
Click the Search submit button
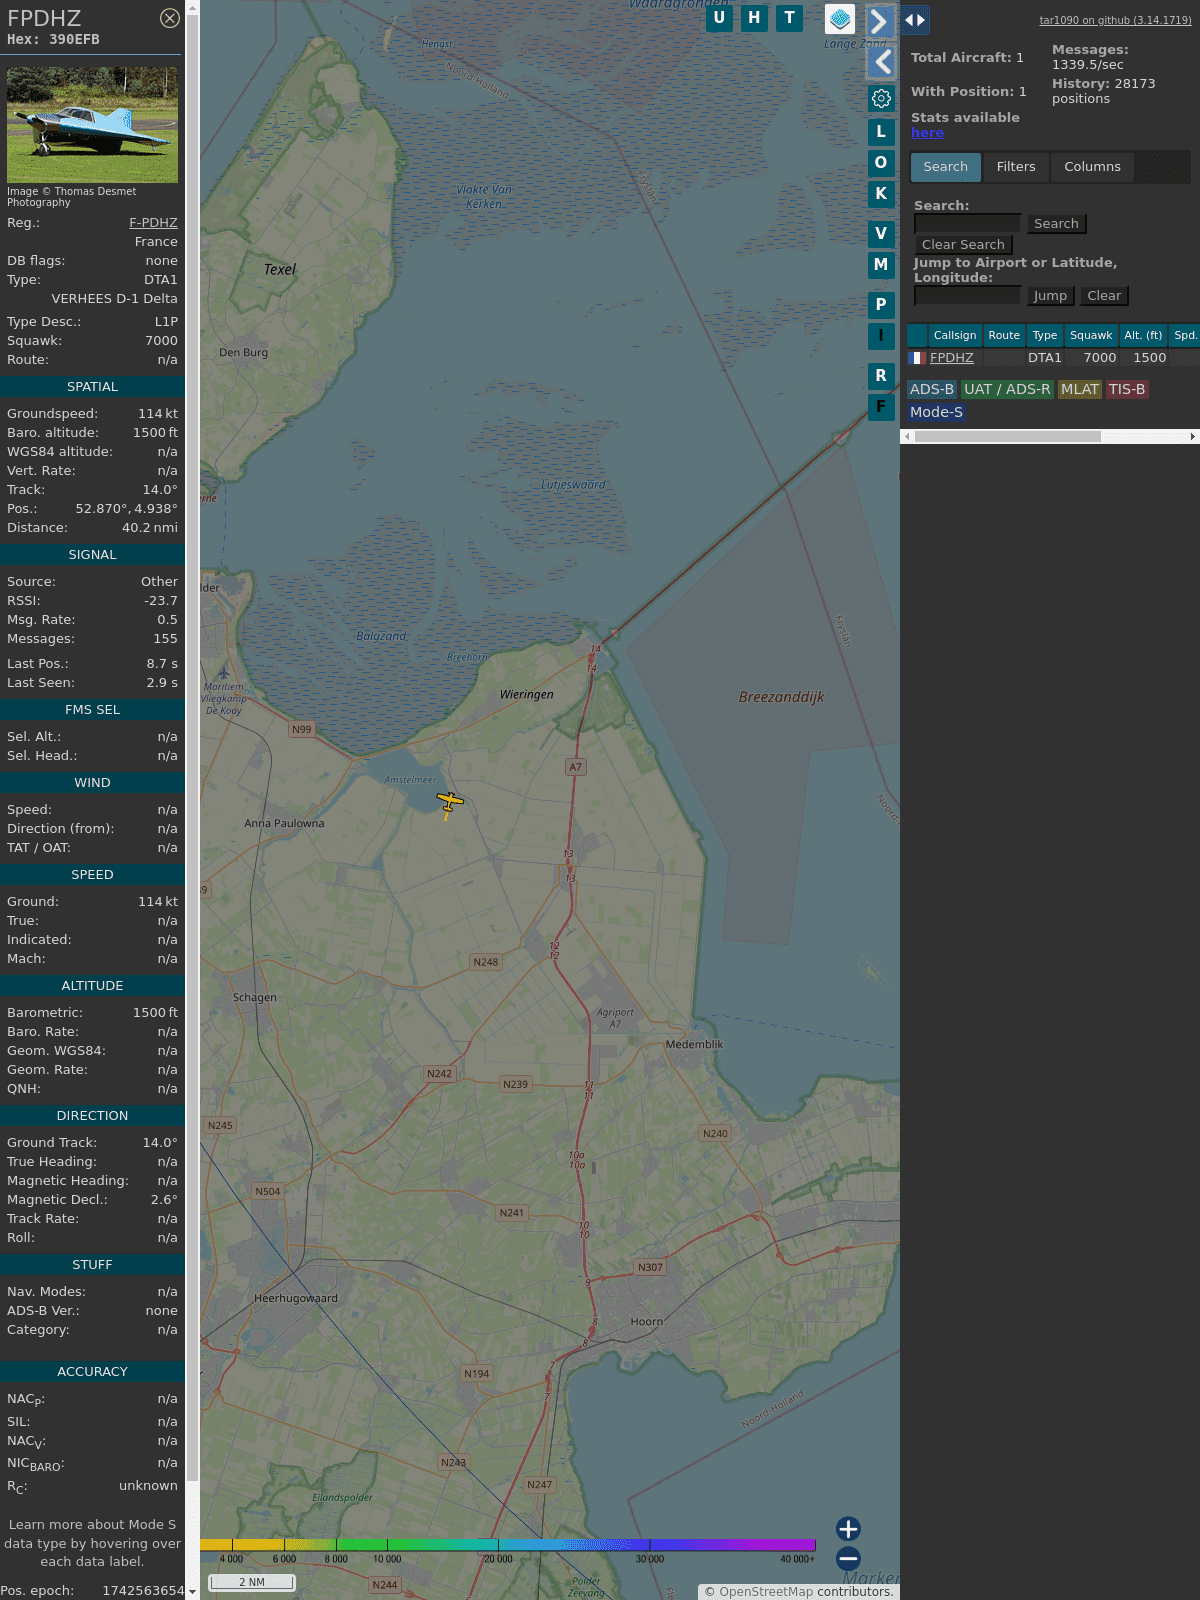pyautogui.click(x=1056, y=224)
